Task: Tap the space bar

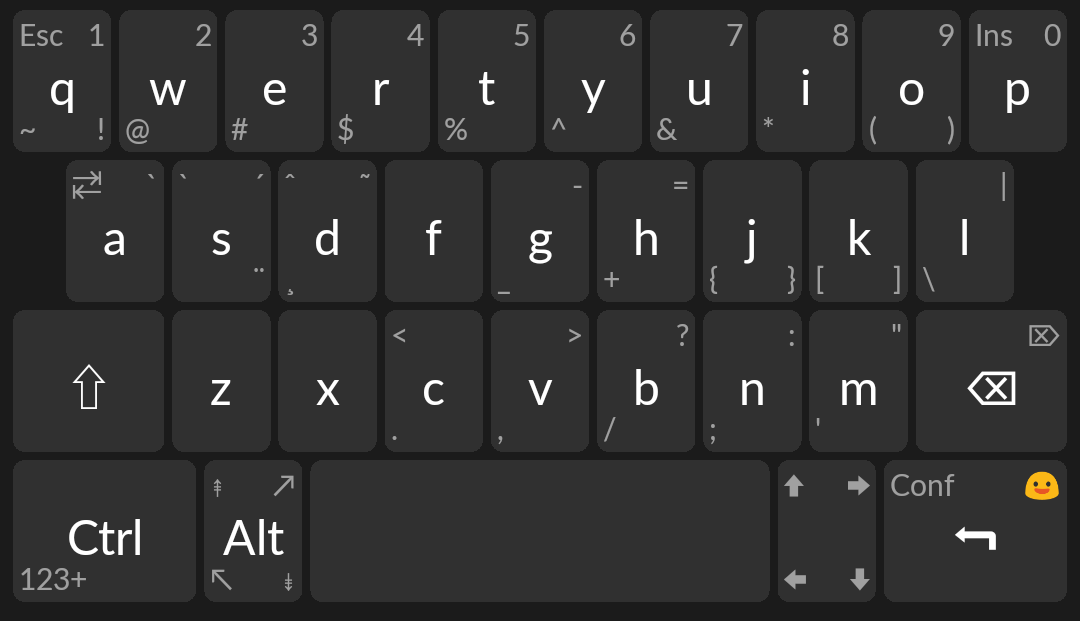Action: point(540,531)
